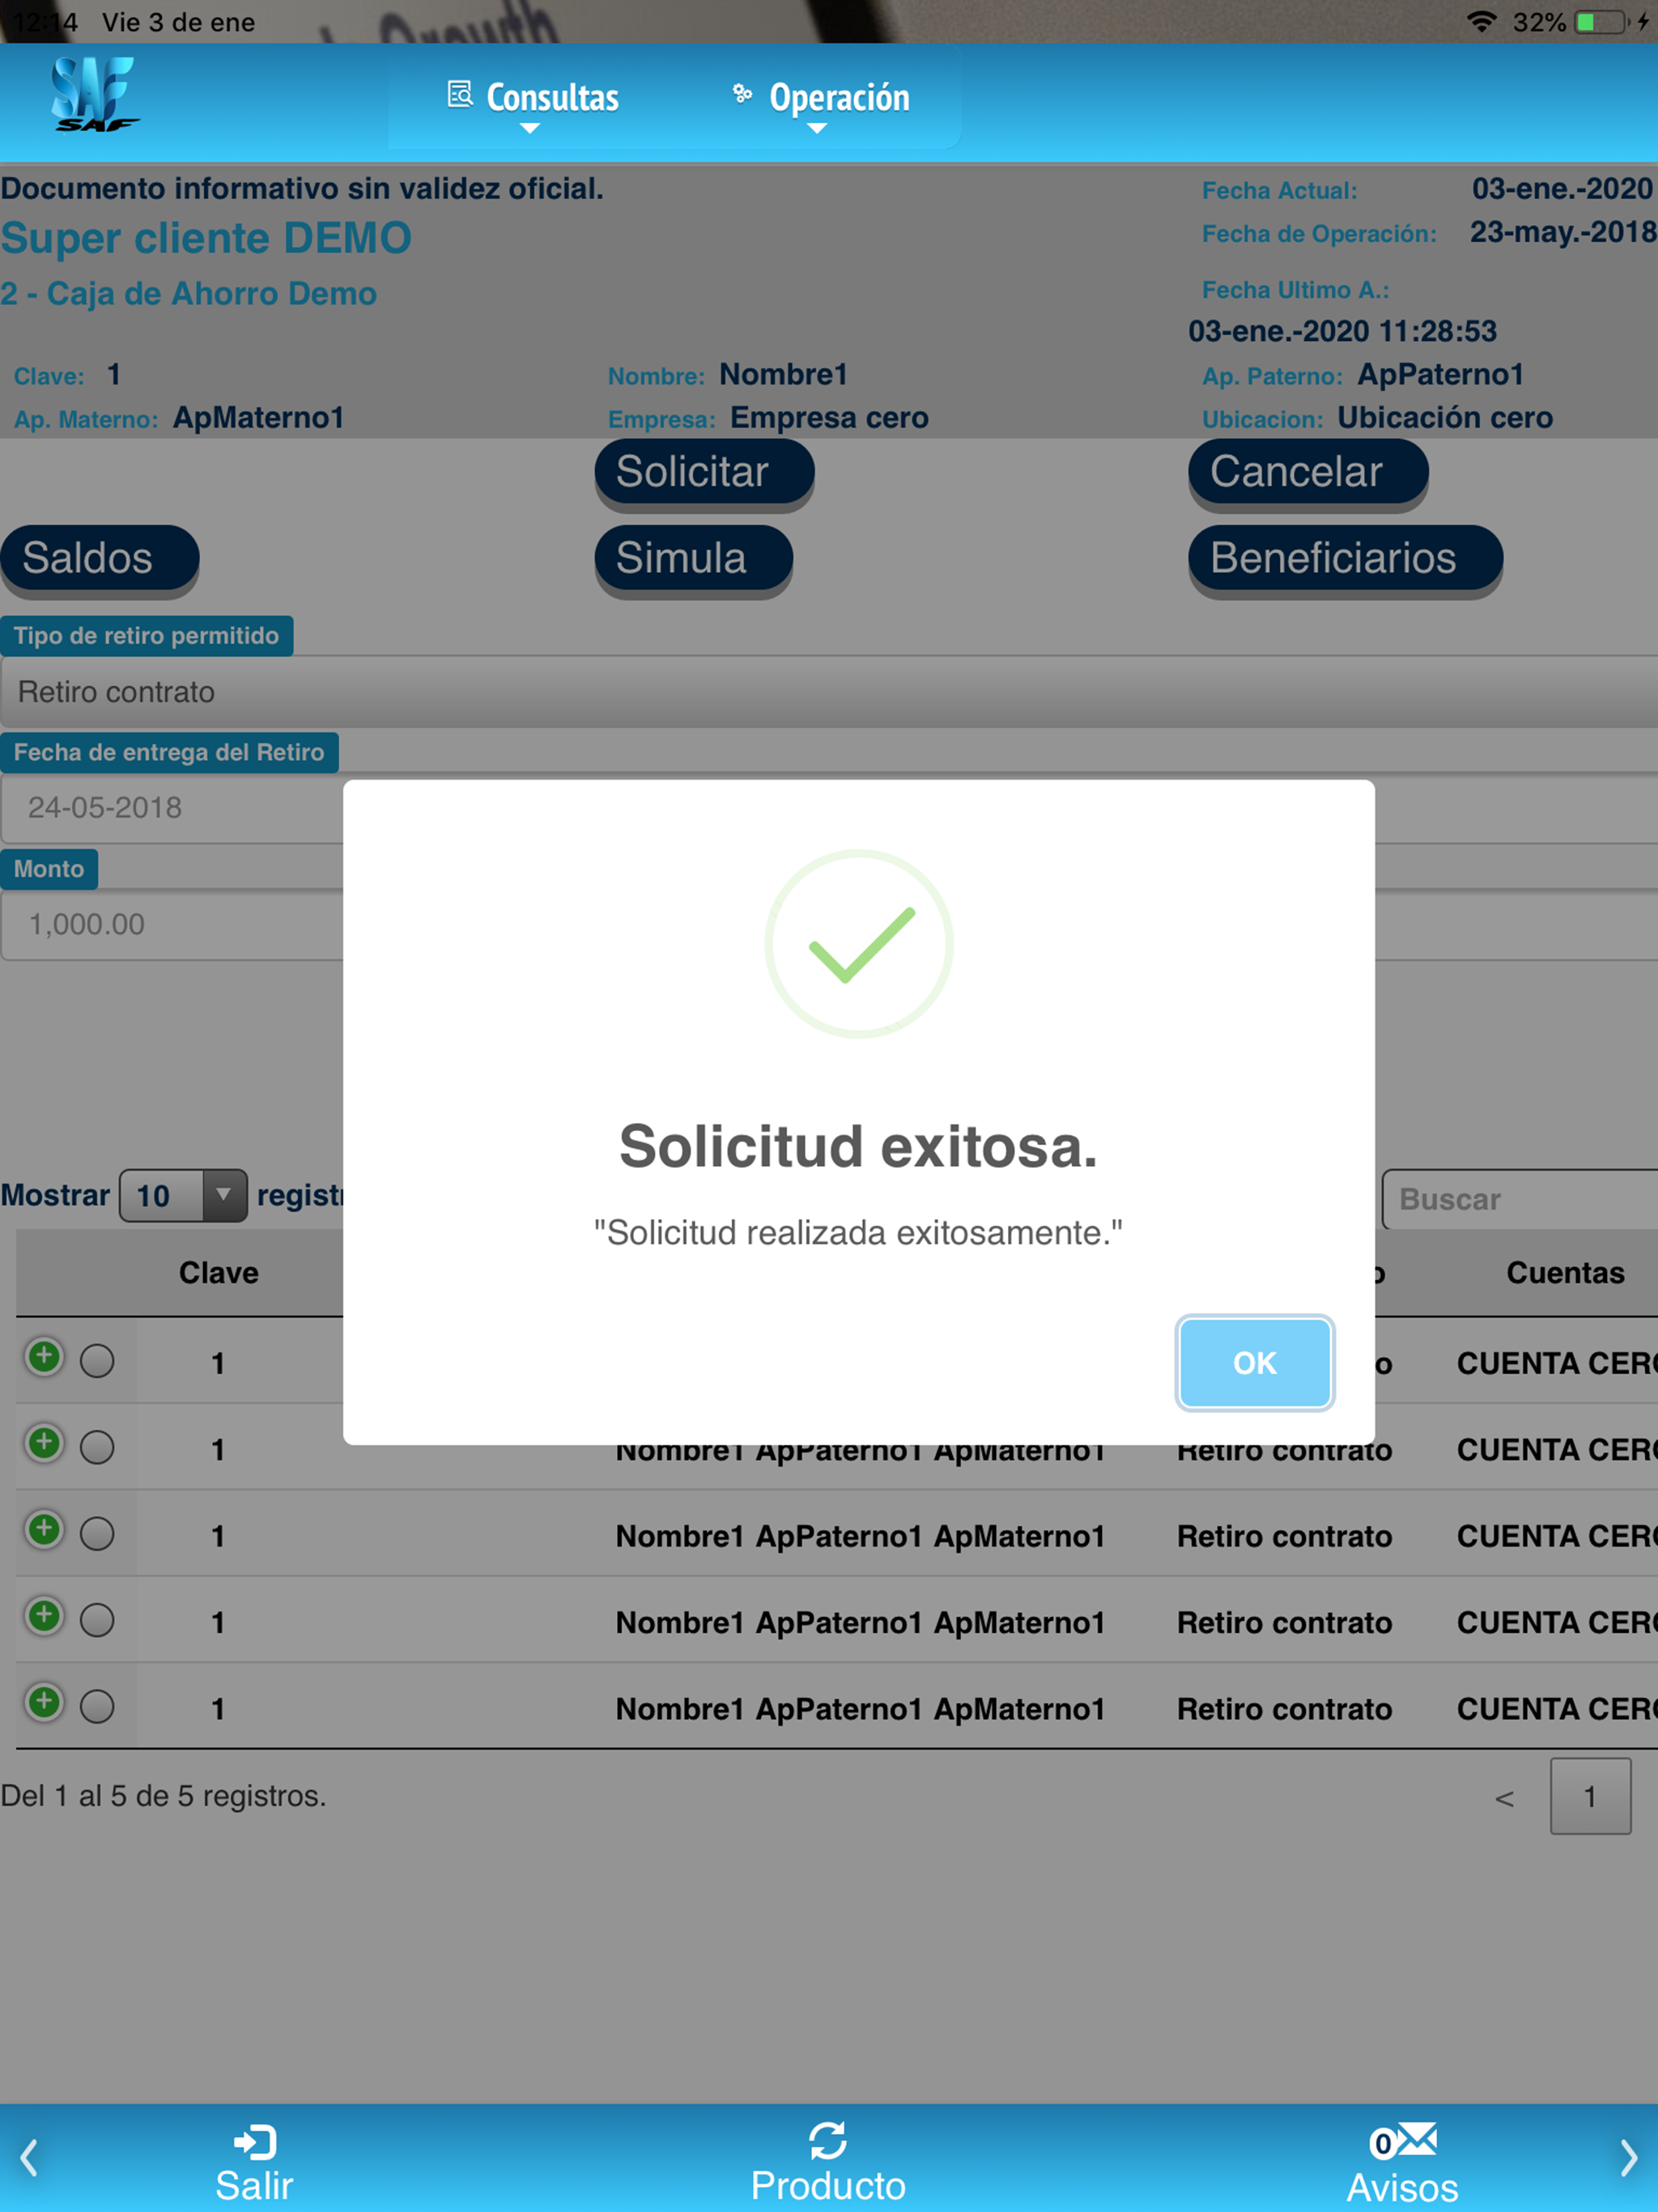This screenshot has height=2212, width=1658.
Task: Tap the Wi-Fi icon in the status bar
Action: coord(1481,22)
